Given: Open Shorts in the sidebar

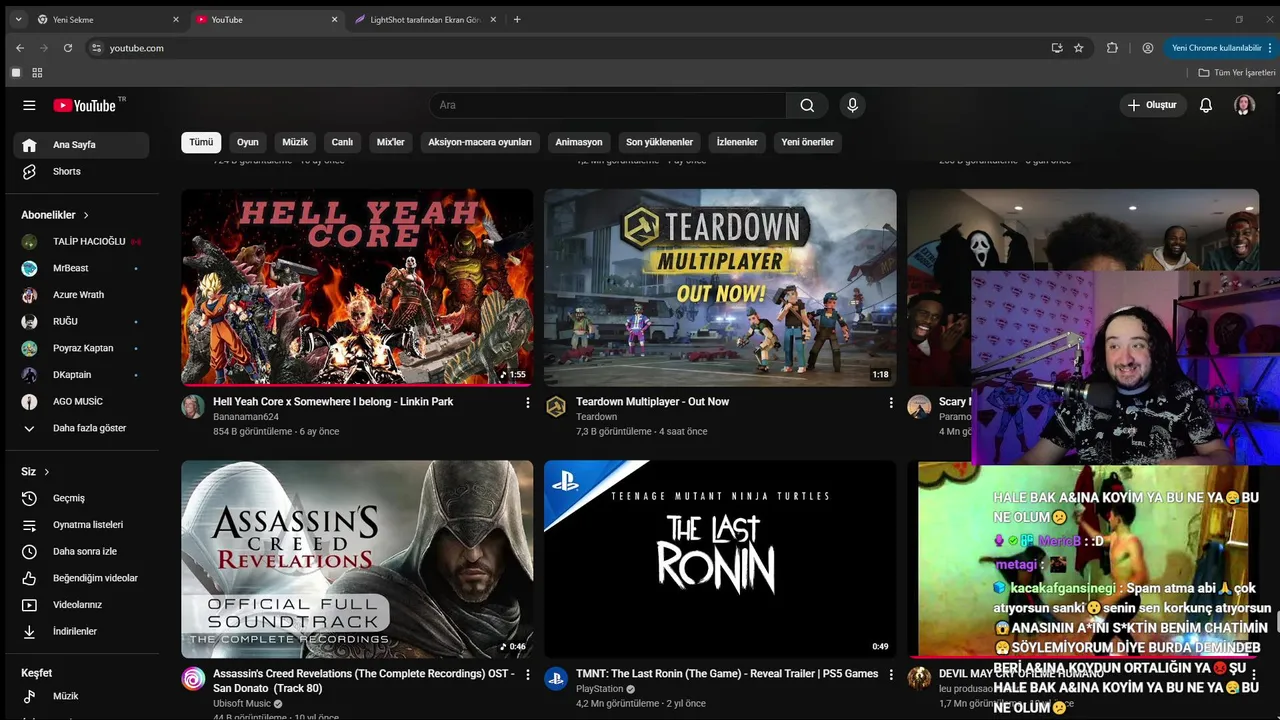Looking at the screenshot, I should point(81,171).
